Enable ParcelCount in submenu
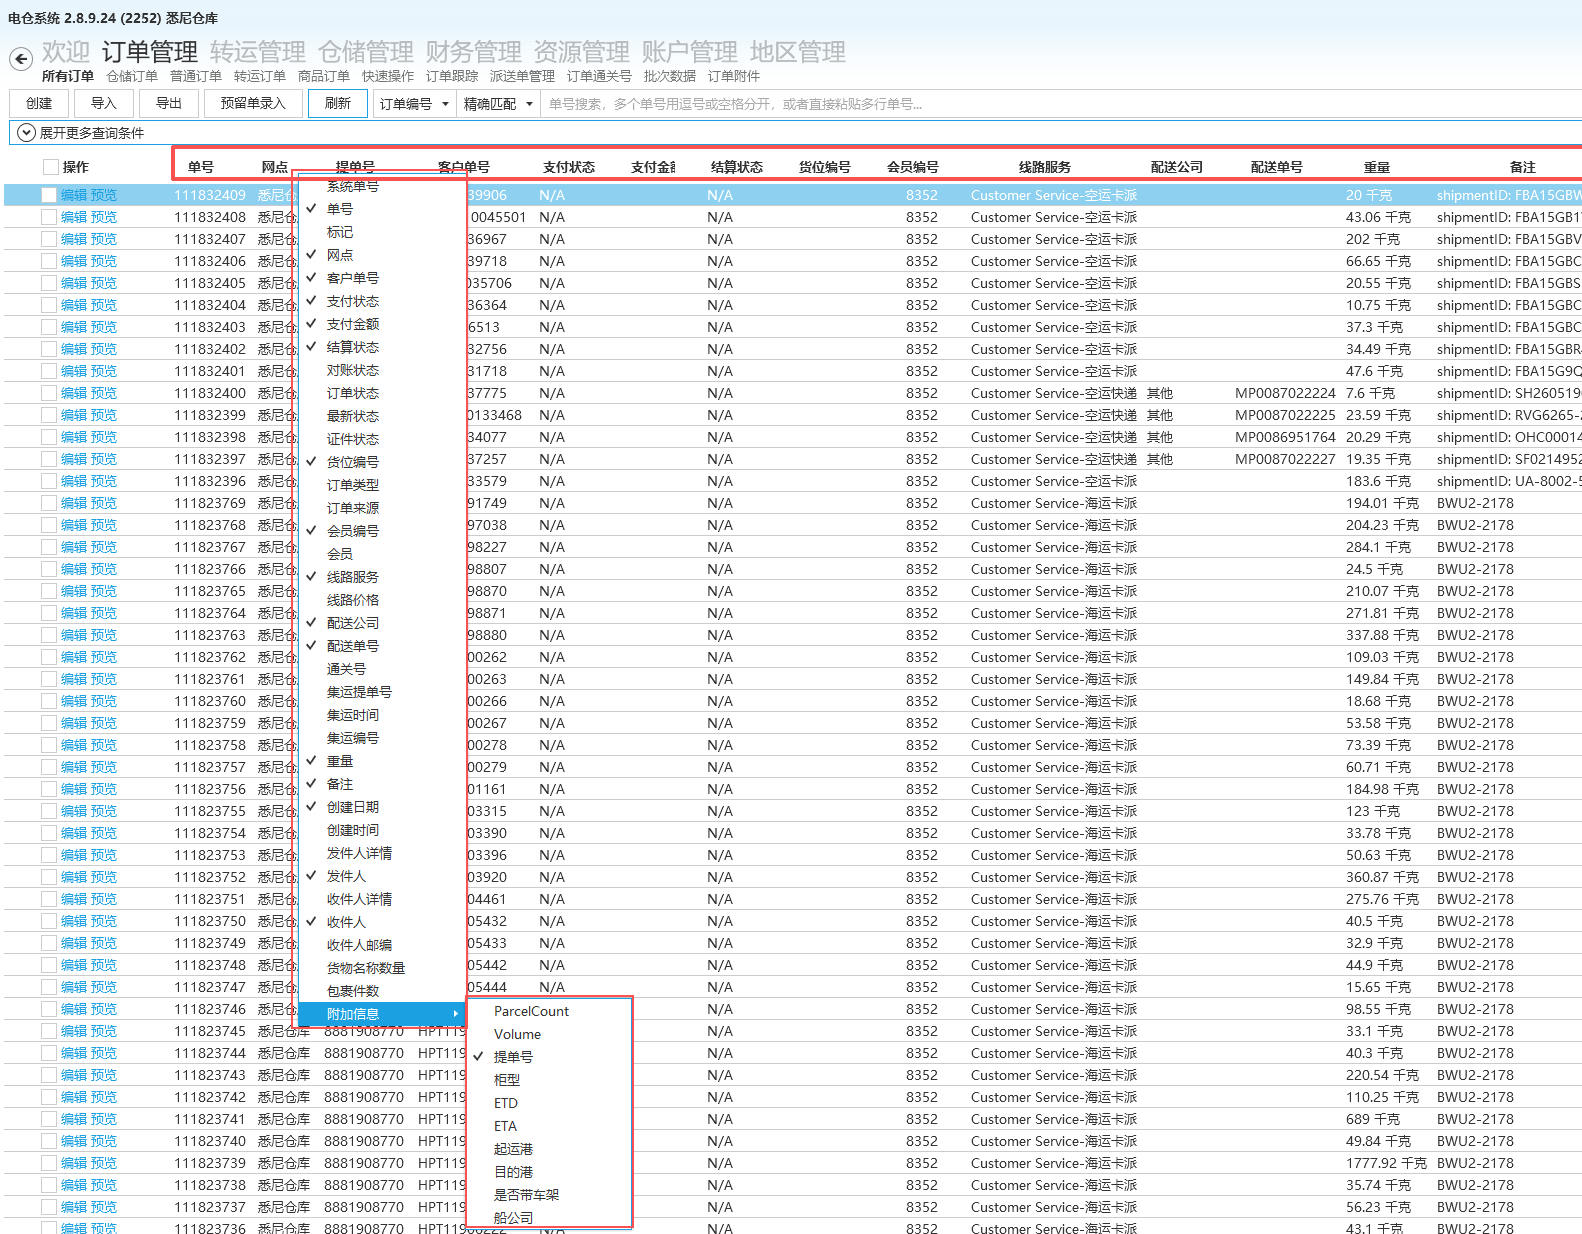Image resolution: width=1582 pixels, height=1234 pixels. coord(549,1011)
